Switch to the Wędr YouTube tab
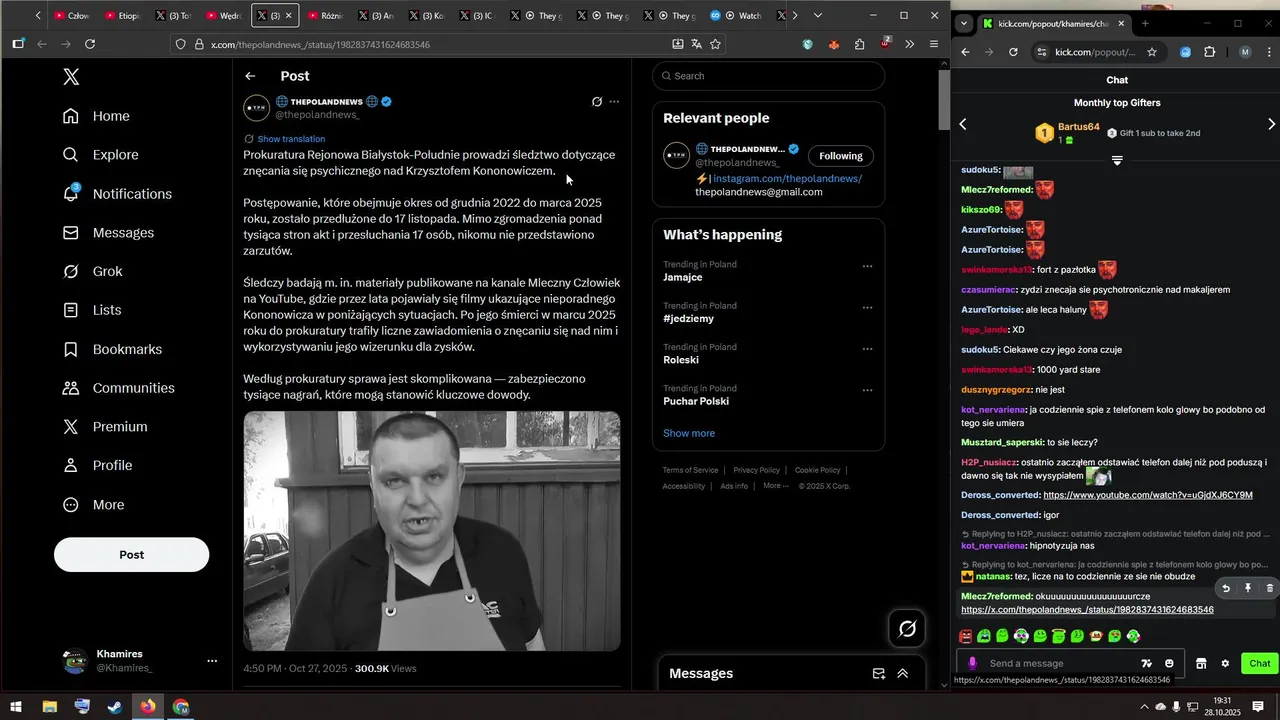This screenshot has height=720, width=1280. click(223, 16)
